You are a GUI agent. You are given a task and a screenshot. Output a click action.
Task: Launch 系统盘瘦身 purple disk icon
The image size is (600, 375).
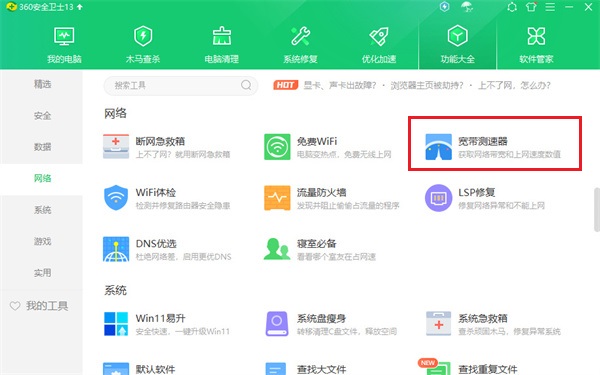[277, 324]
